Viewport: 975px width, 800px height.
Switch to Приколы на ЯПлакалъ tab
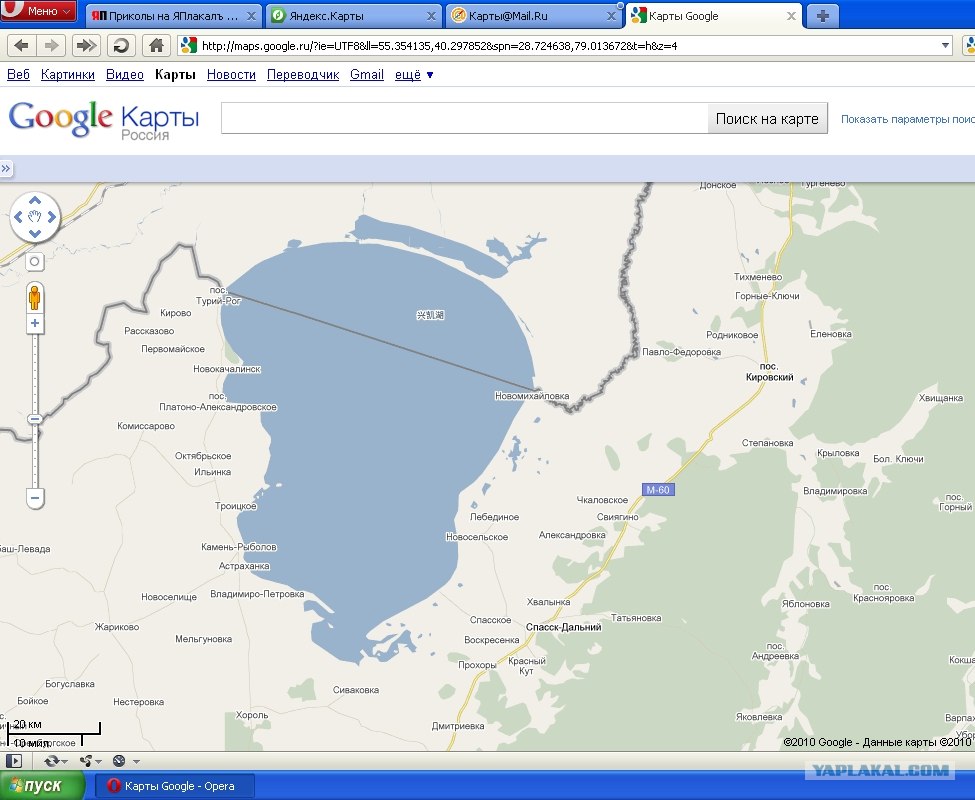[x=174, y=16]
